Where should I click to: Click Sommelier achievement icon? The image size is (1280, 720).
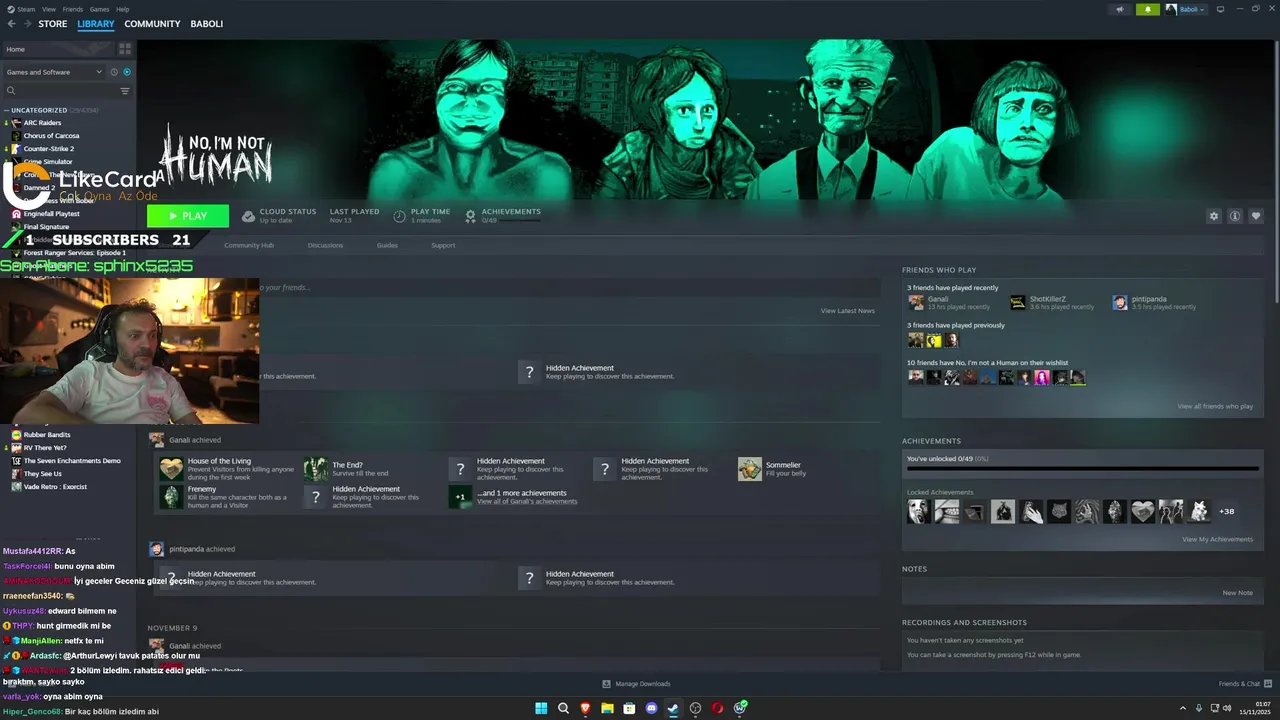coord(750,469)
